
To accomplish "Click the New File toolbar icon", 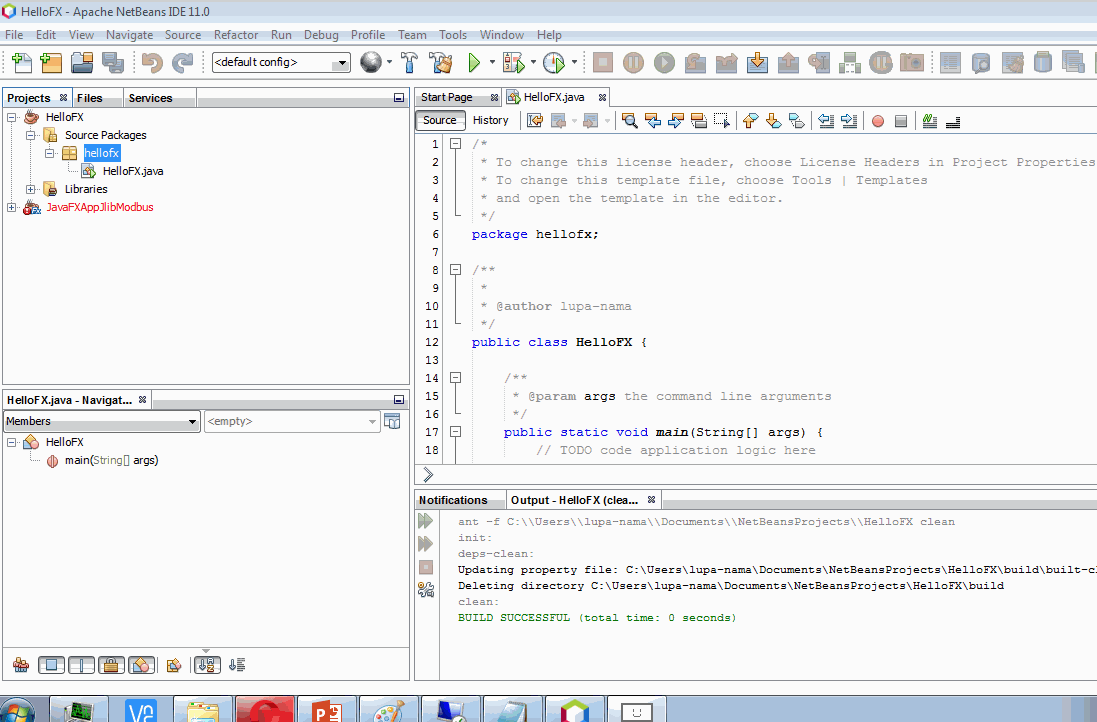I will (x=22, y=63).
